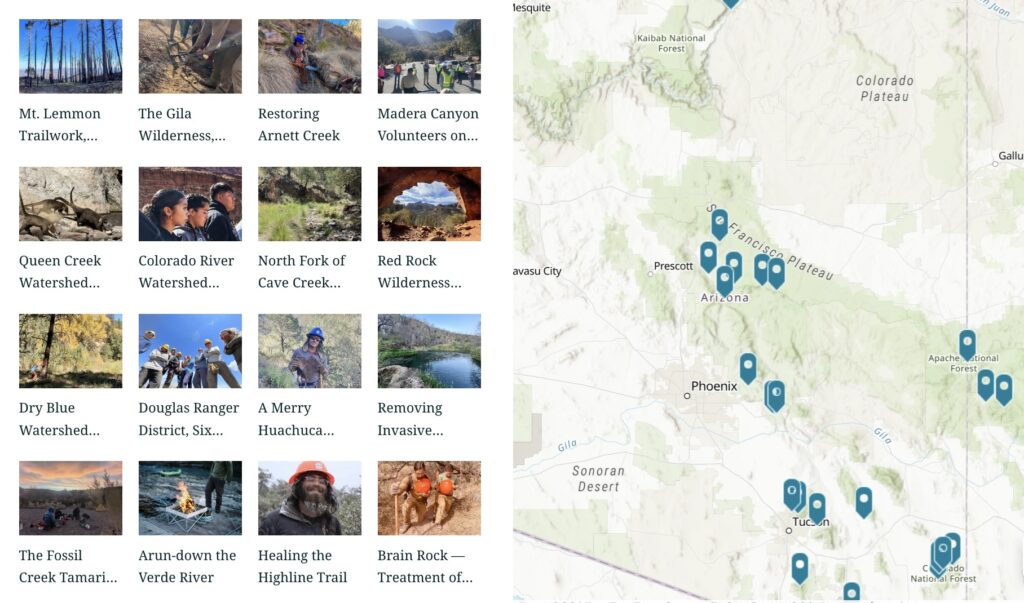The height and width of the screenshot is (603, 1024).
Task: Click the map pin south of Tucson
Action: click(x=800, y=566)
